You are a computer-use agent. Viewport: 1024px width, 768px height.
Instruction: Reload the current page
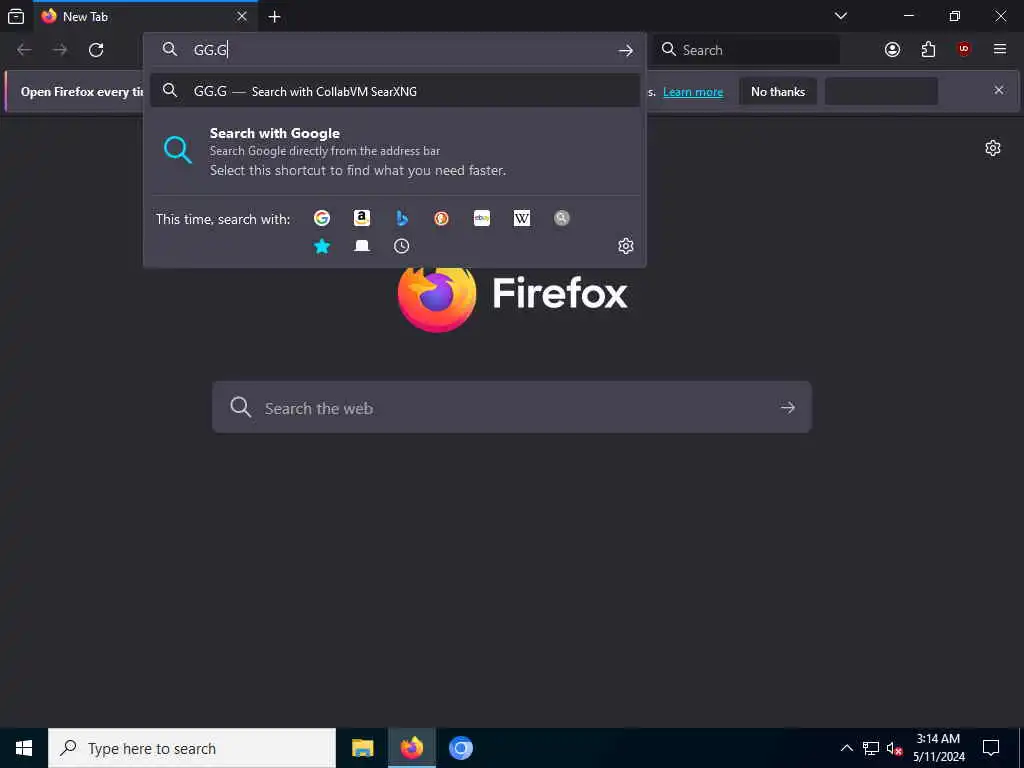click(96, 50)
